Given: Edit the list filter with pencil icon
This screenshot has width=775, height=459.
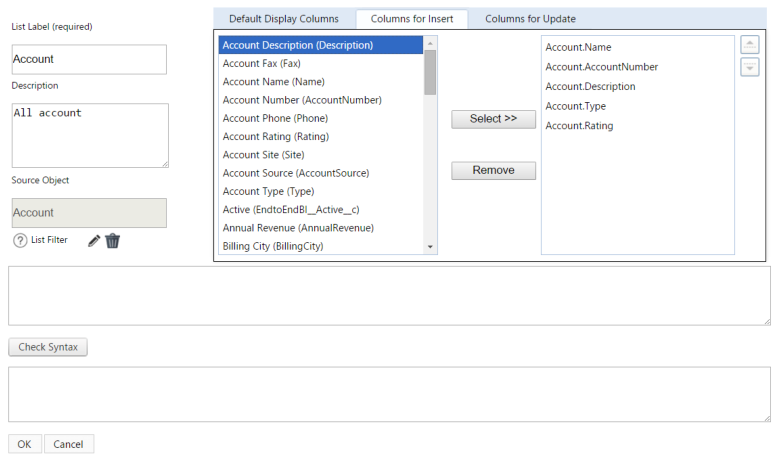Looking at the screenshot, I should point(94,241).
